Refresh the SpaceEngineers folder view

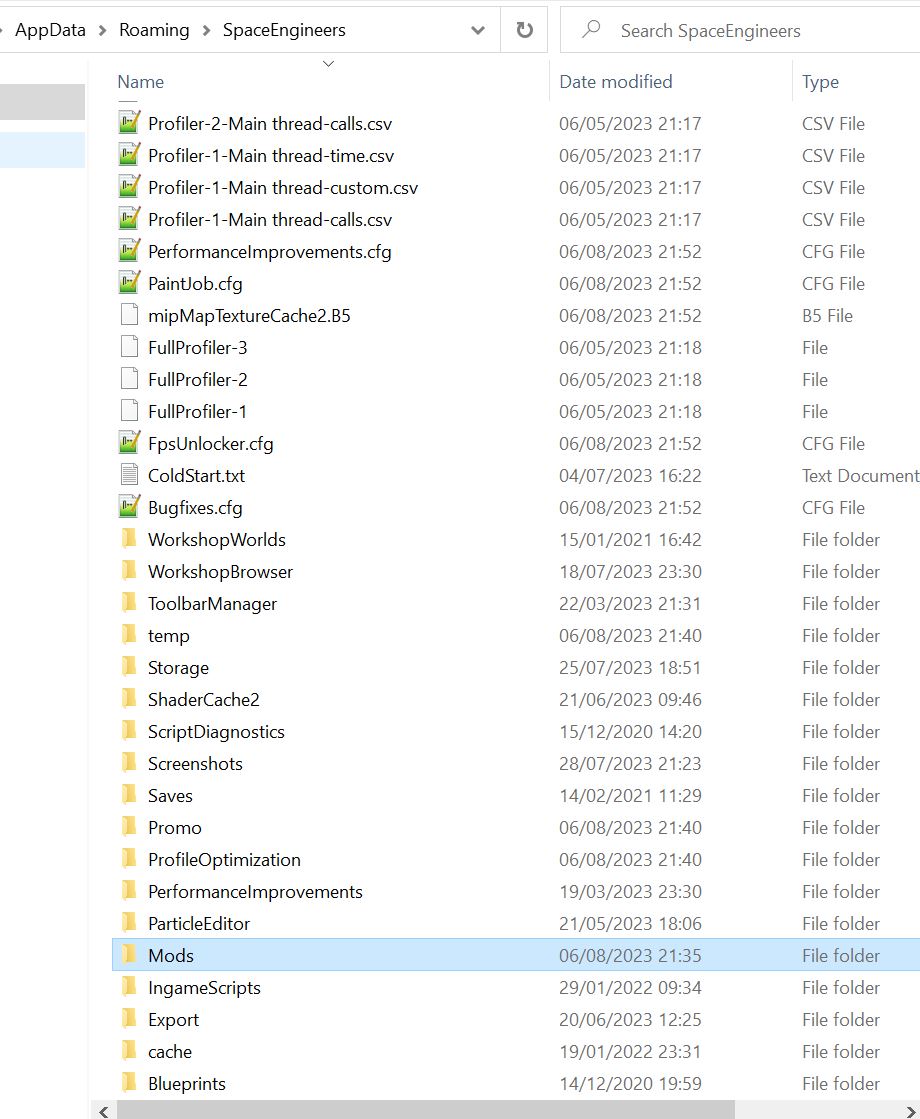525,30
